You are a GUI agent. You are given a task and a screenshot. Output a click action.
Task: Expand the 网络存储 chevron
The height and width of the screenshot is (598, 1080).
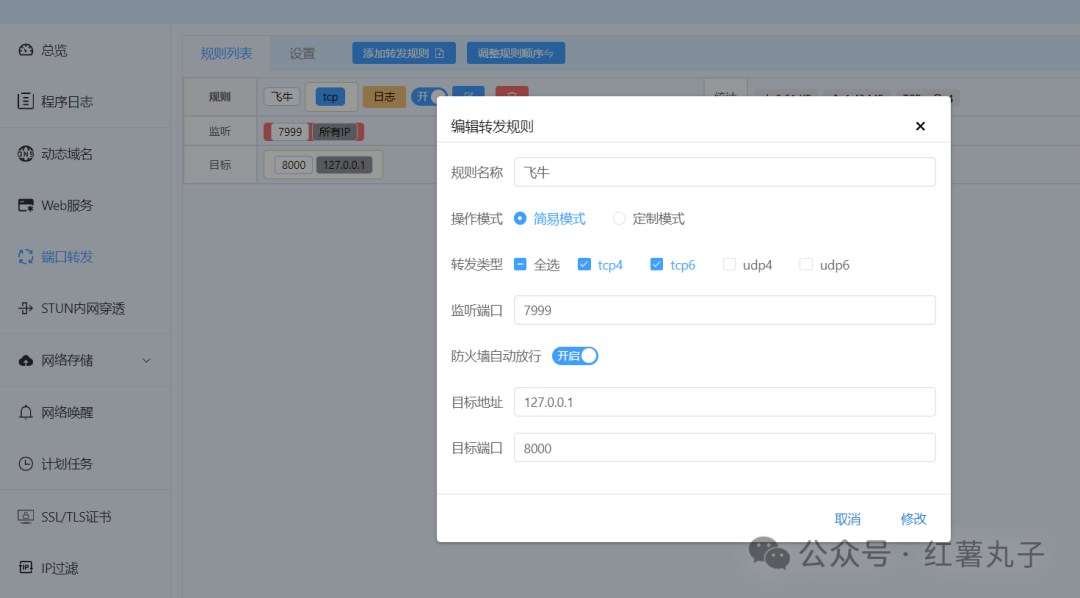(x=146, y=360)
